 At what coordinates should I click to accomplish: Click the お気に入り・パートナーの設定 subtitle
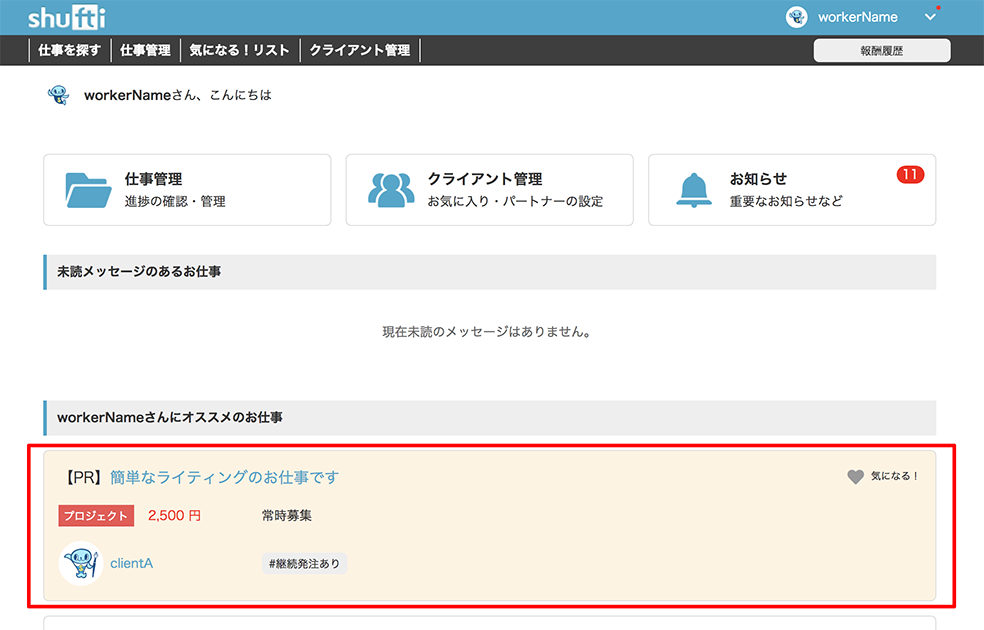tap(515, 201)
